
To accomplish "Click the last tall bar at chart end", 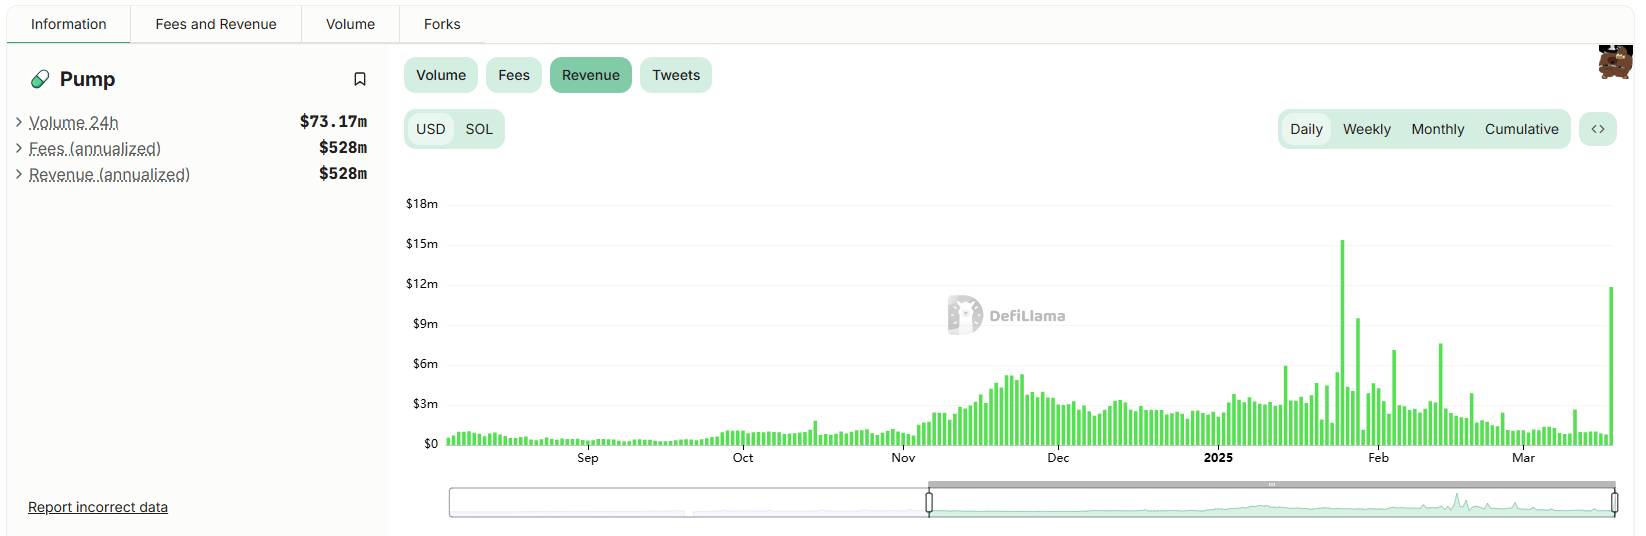I will tap(1611, 366).
